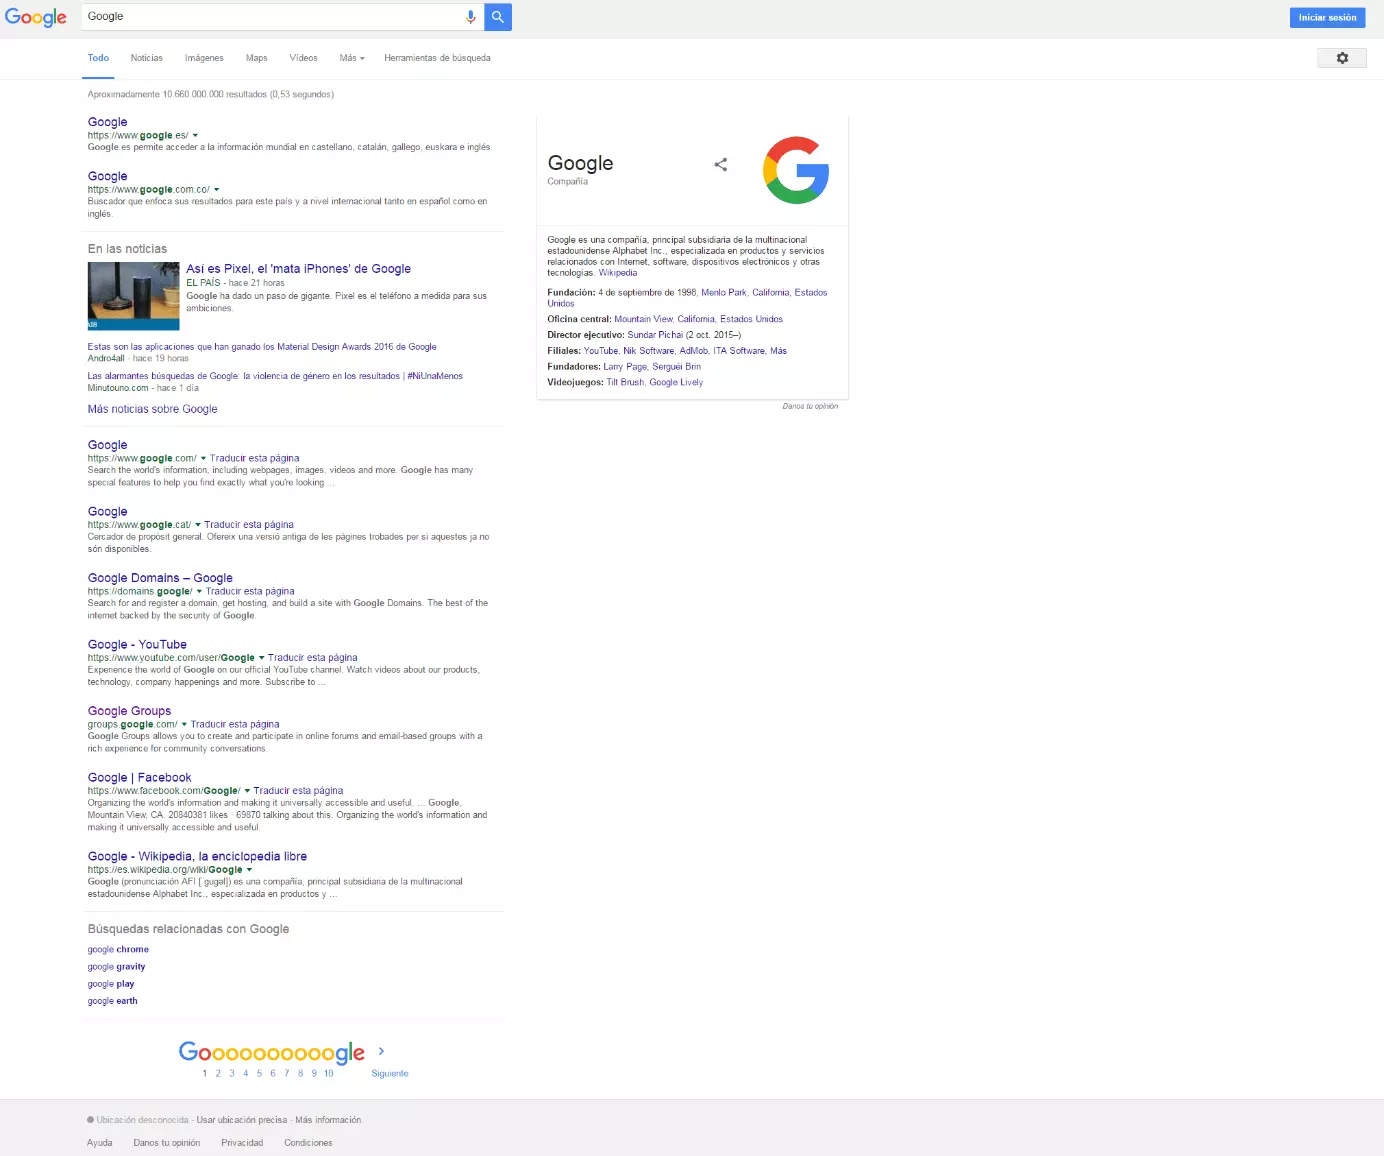Click Más información in footer
The image size is (1384, 1156).
[x=328, y=1120]
